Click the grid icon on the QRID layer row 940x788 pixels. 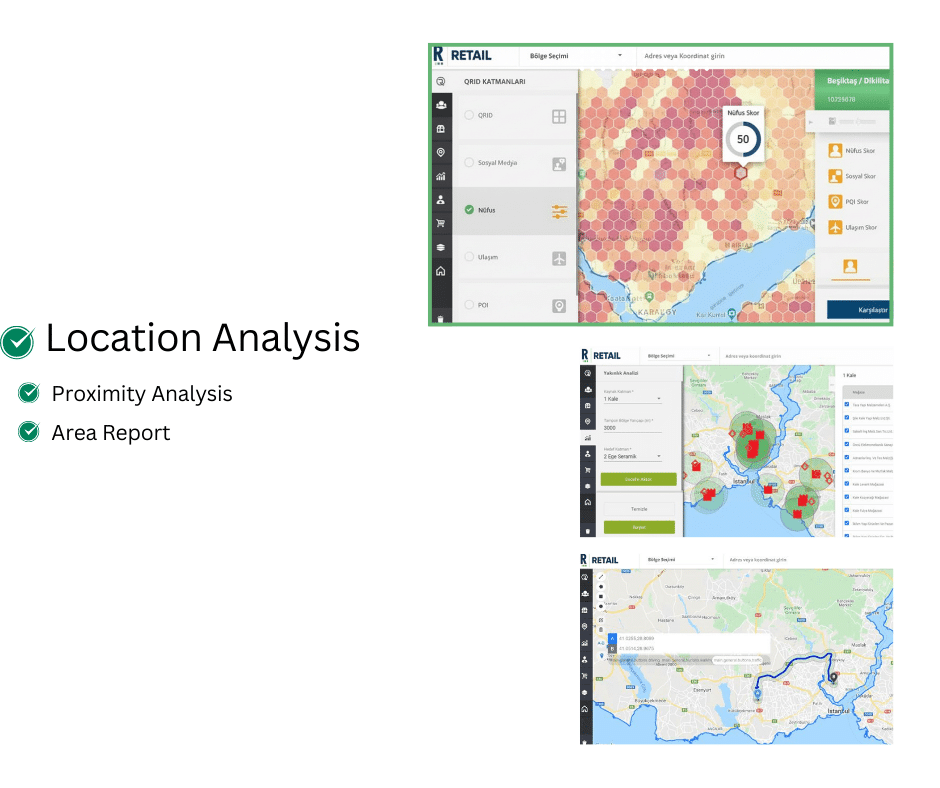point(559,116)
